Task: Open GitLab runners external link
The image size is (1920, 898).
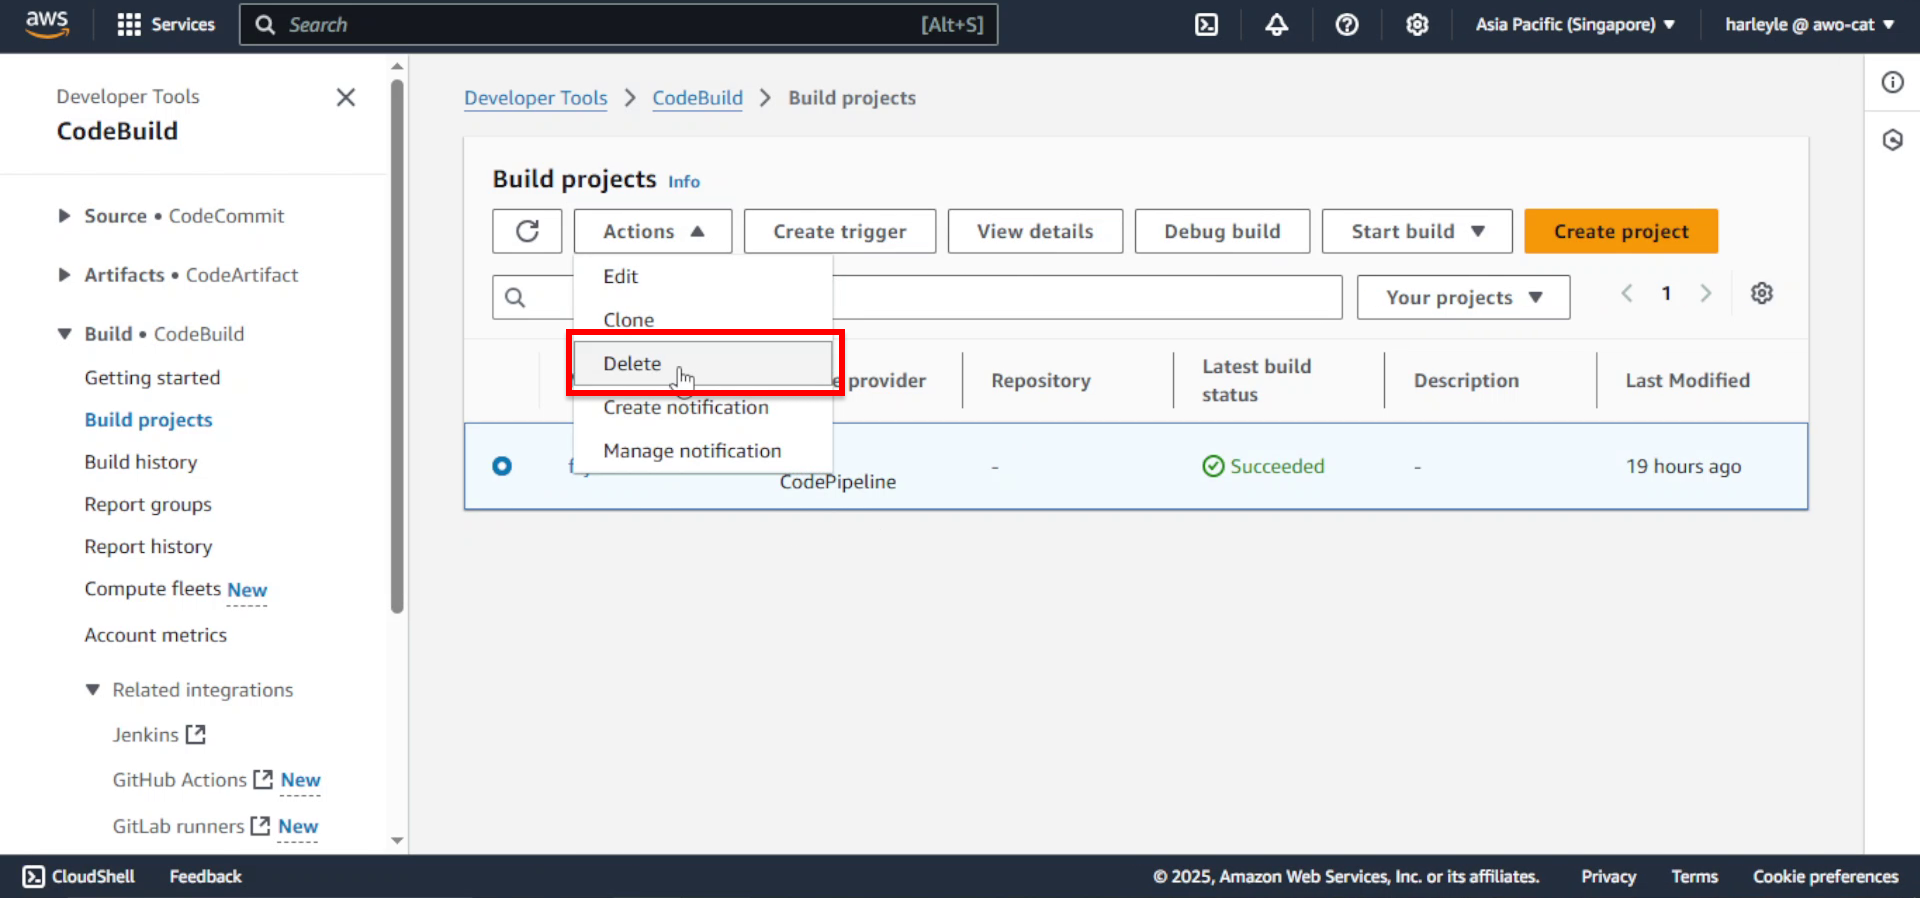Action: click(x=191, y=826)
